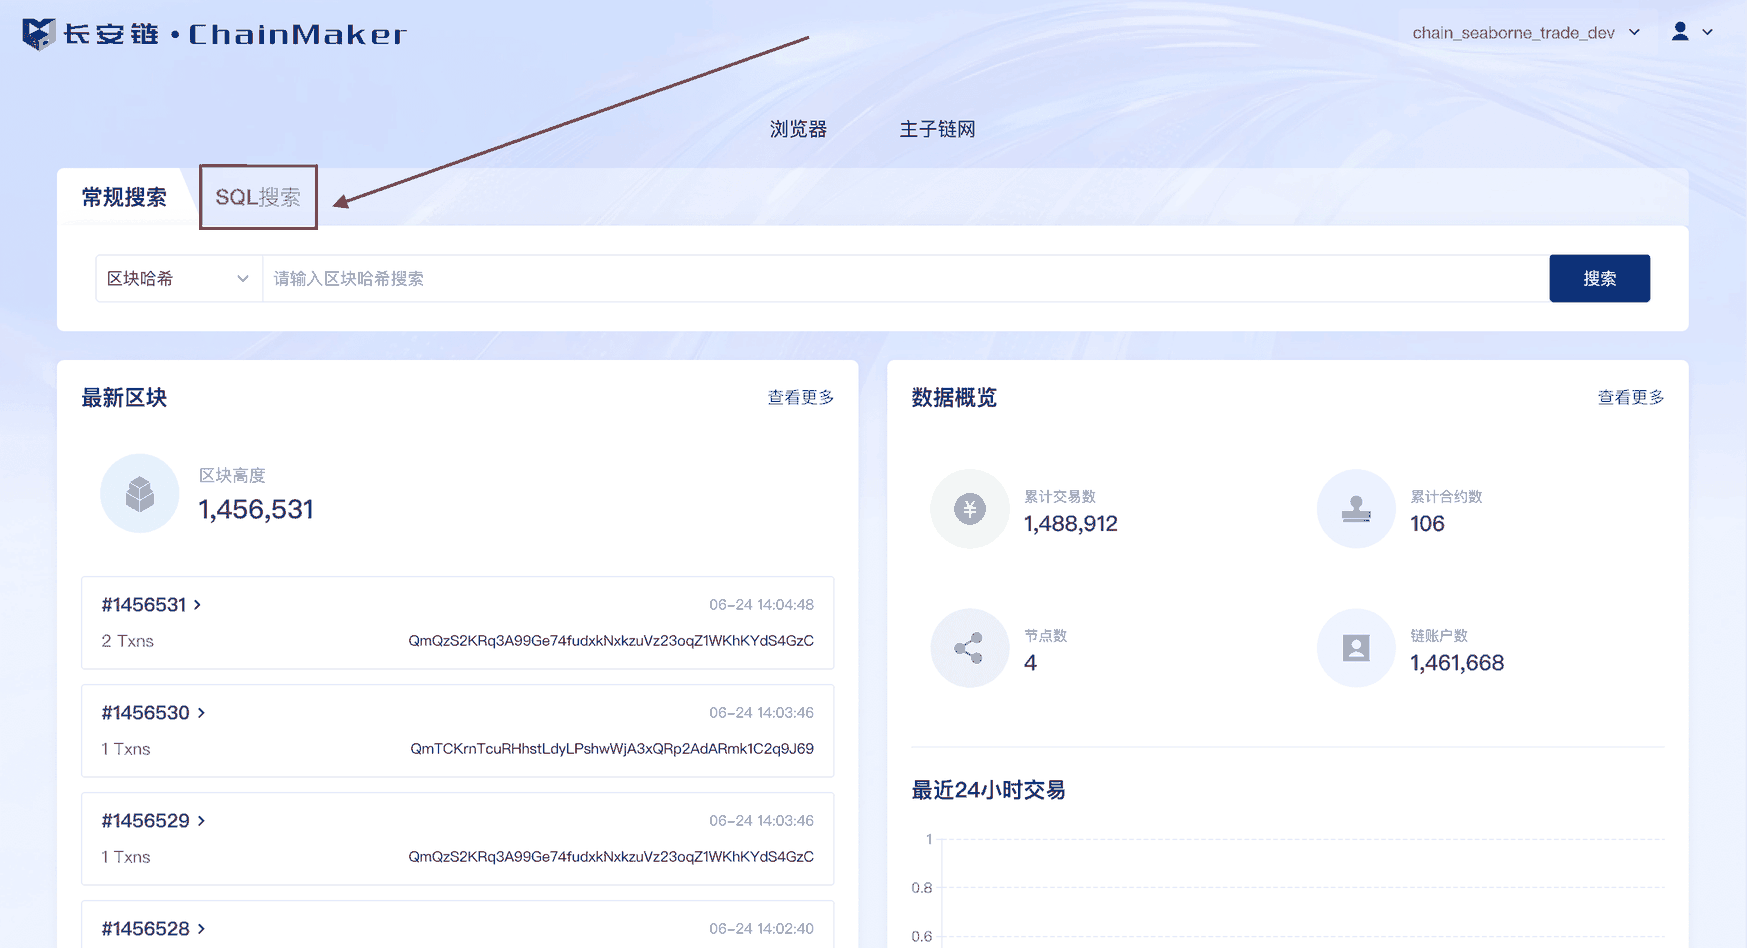Open block #1456531 details chevron

tap(198, 605)
